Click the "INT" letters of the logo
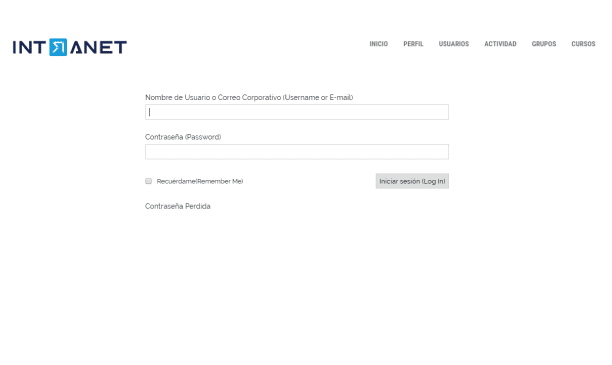 pyautogui.click(x=30, y=47)
